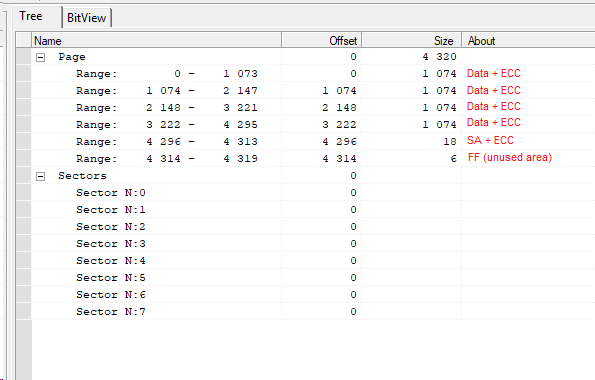Select Sector N:1 entry
The image size is (595, 380).
tap(111, 210)
